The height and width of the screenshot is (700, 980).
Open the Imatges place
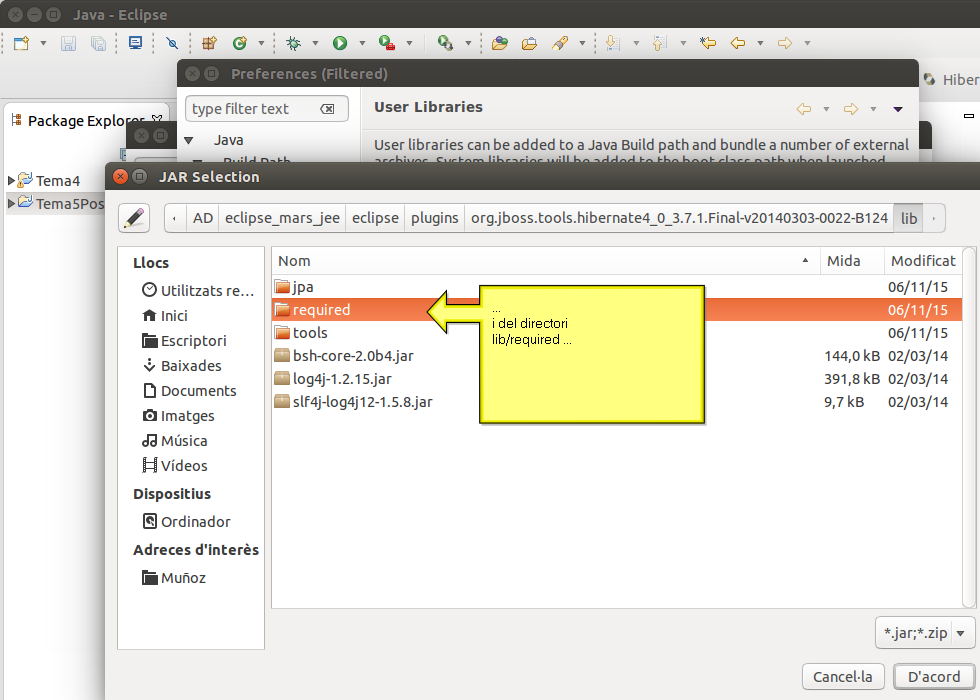click(178, 416)
